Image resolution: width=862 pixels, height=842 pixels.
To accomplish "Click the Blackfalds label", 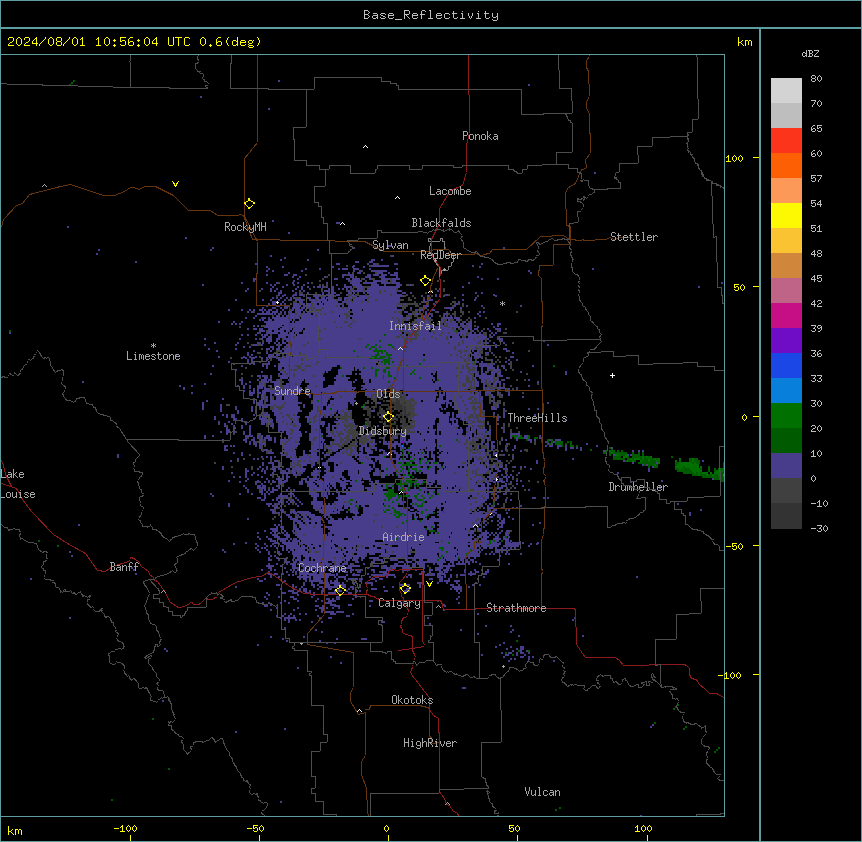I will (x=441, y=223).
